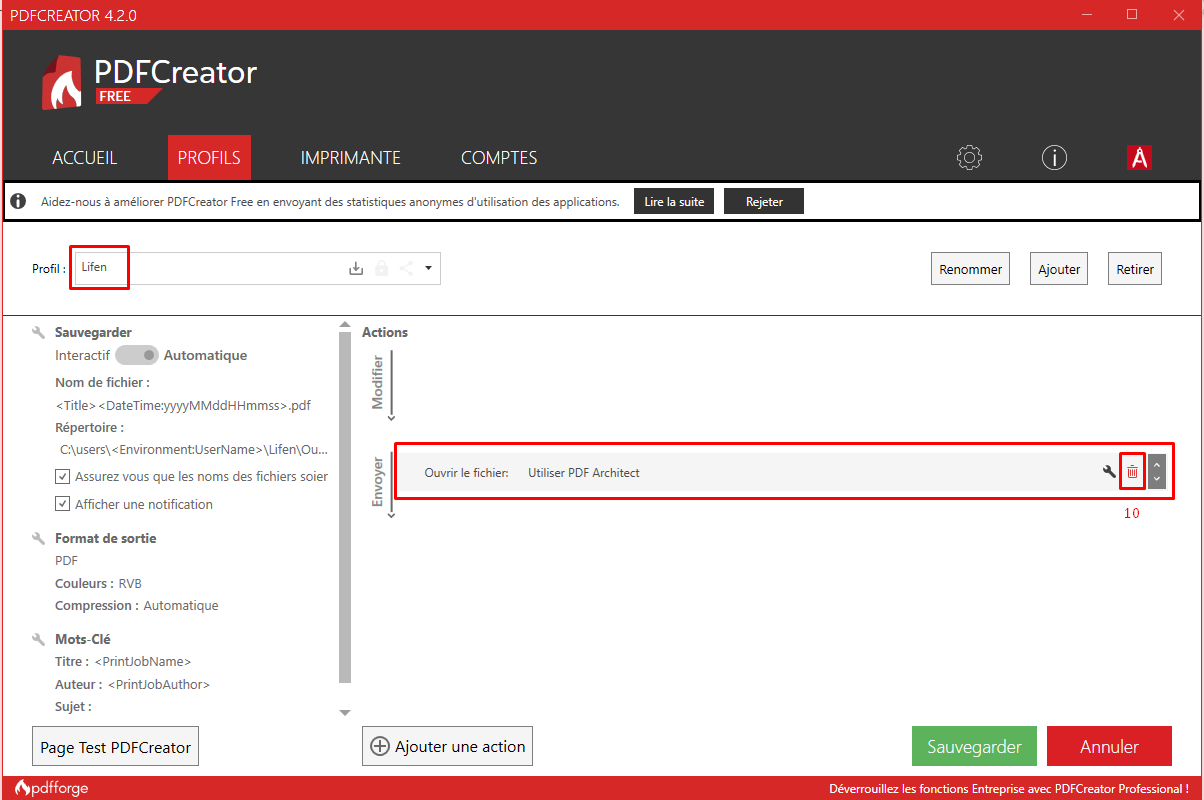The height and width of the screenshot is (800, 1204).
Task: Delete the Ouvrir le fichier action
Action: tap(1132, 472)
